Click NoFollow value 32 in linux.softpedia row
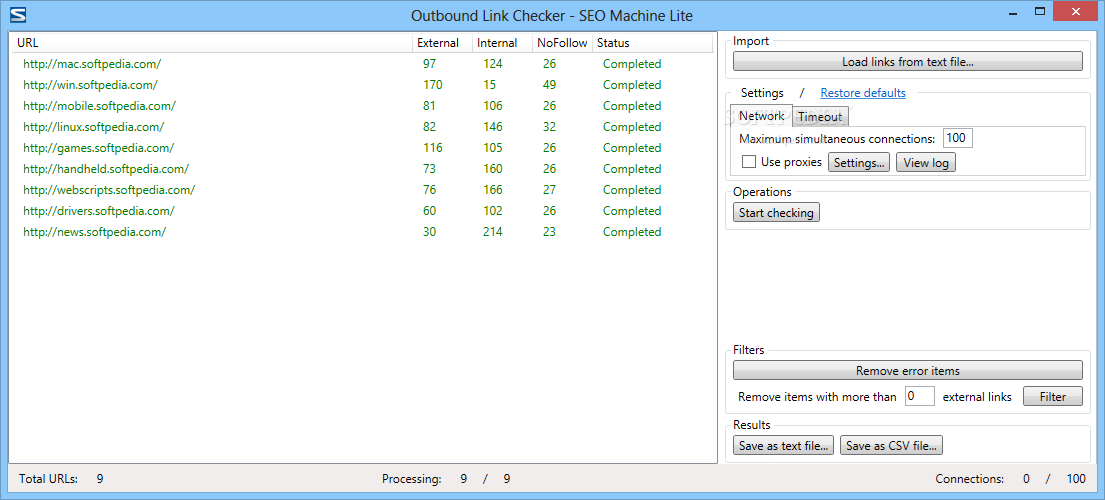Screen dimensions: 1105x500 click(550, 127)
